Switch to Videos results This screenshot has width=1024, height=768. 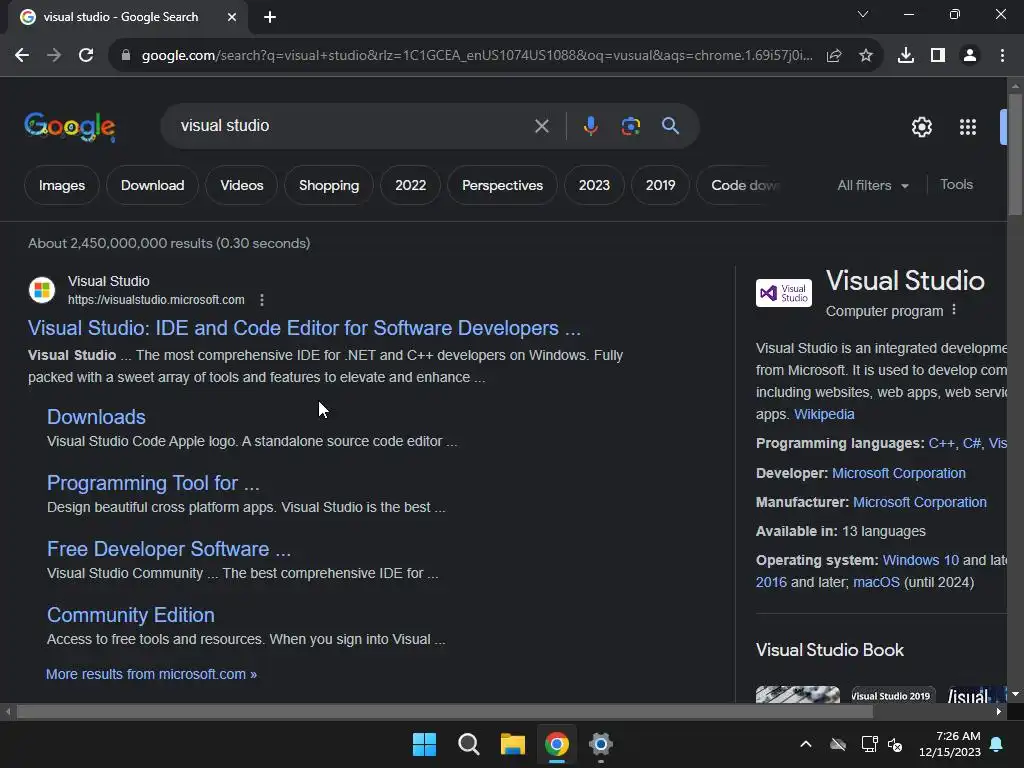(242, 185)
